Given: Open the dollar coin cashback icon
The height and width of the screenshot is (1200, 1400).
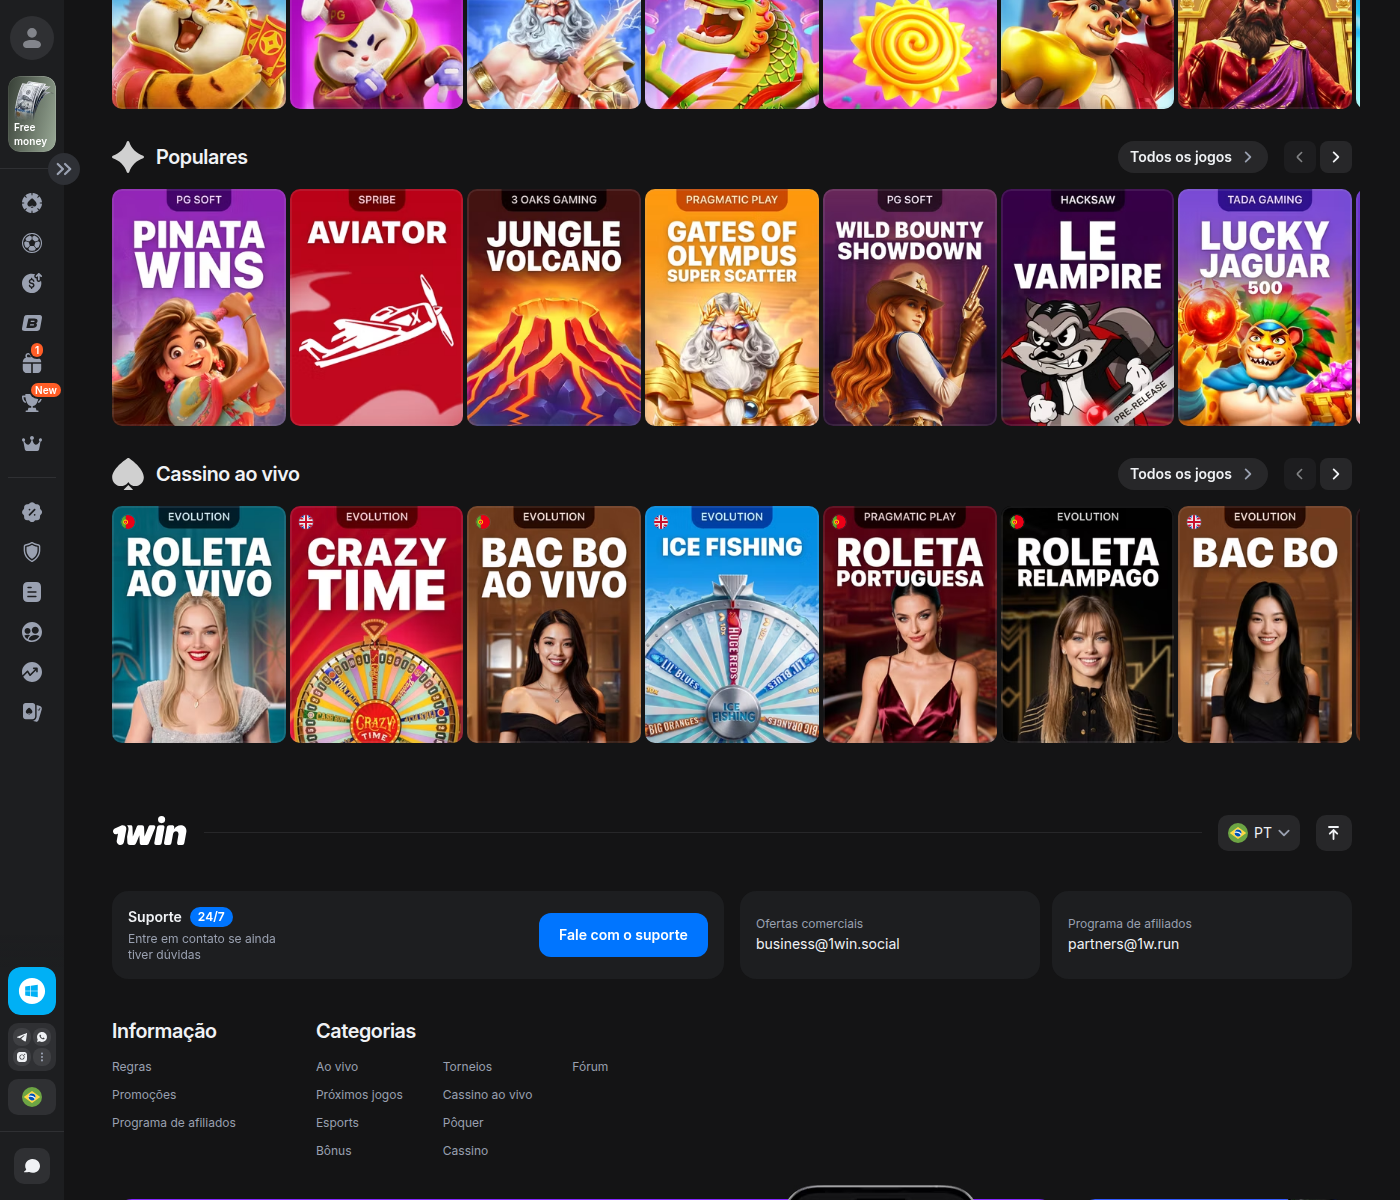Looking at the screenshot, I should point(32,283).
